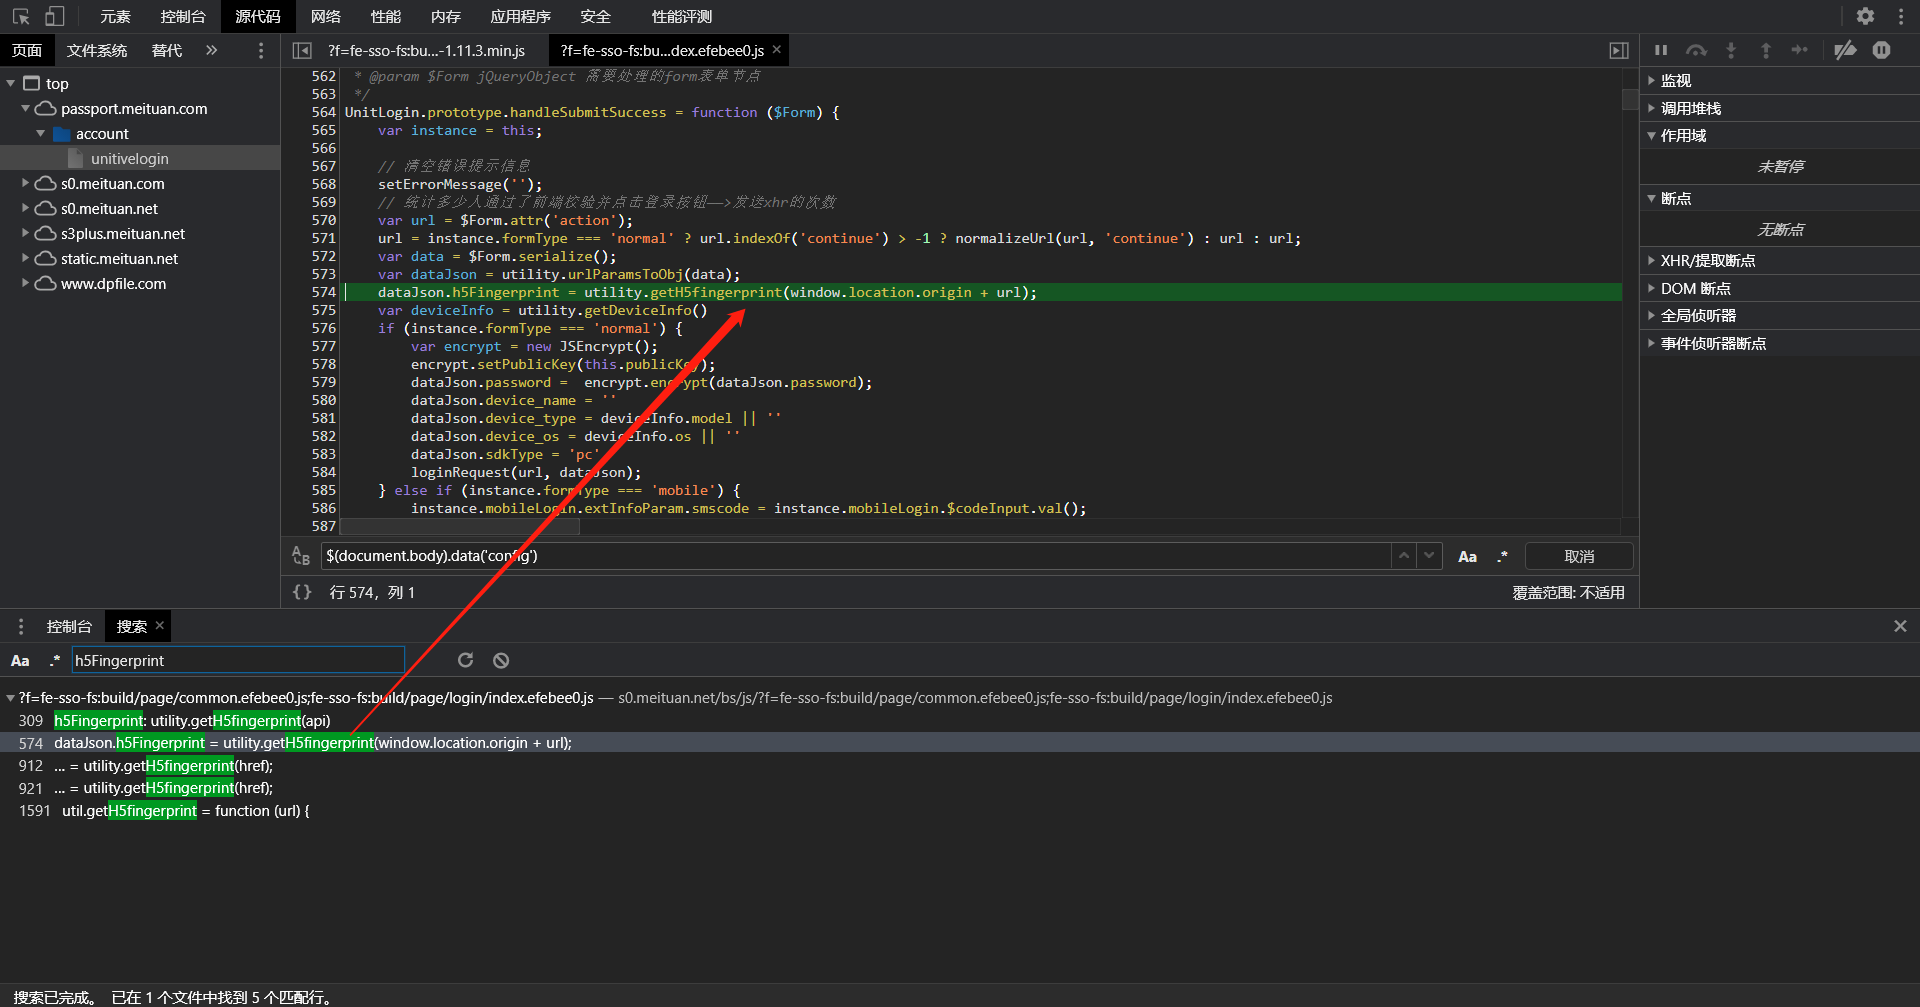Switch to the 元素 panel tab

tap(115, 16)
